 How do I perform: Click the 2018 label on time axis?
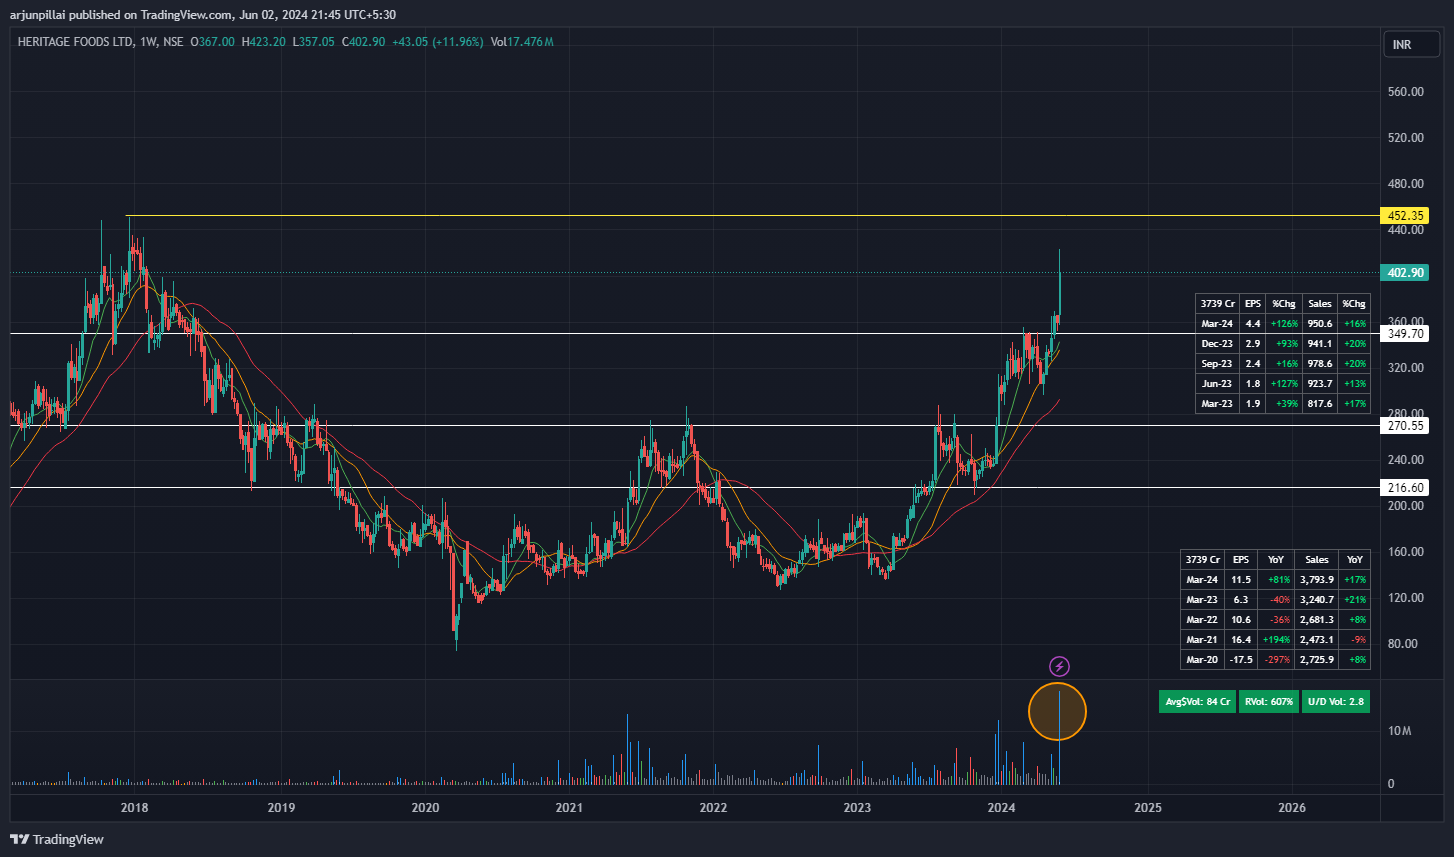tap(134, 807)
